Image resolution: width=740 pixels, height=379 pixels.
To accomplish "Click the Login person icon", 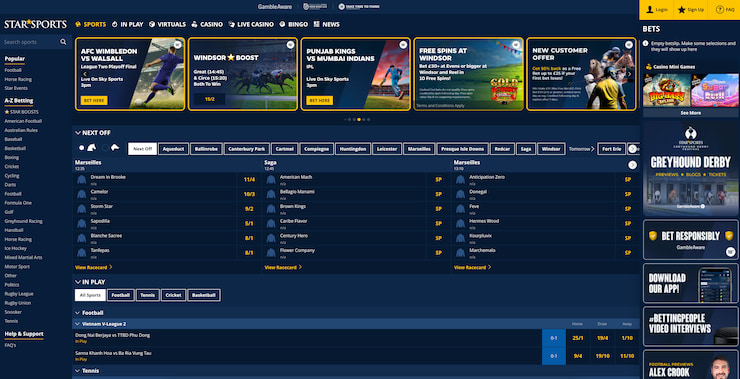I will click(650, 9).
